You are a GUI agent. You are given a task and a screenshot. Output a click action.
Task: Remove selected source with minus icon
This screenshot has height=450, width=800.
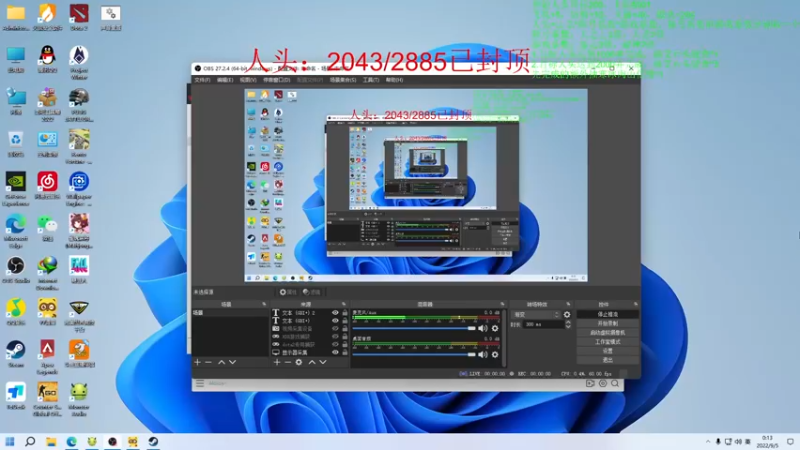pos(288,362)
